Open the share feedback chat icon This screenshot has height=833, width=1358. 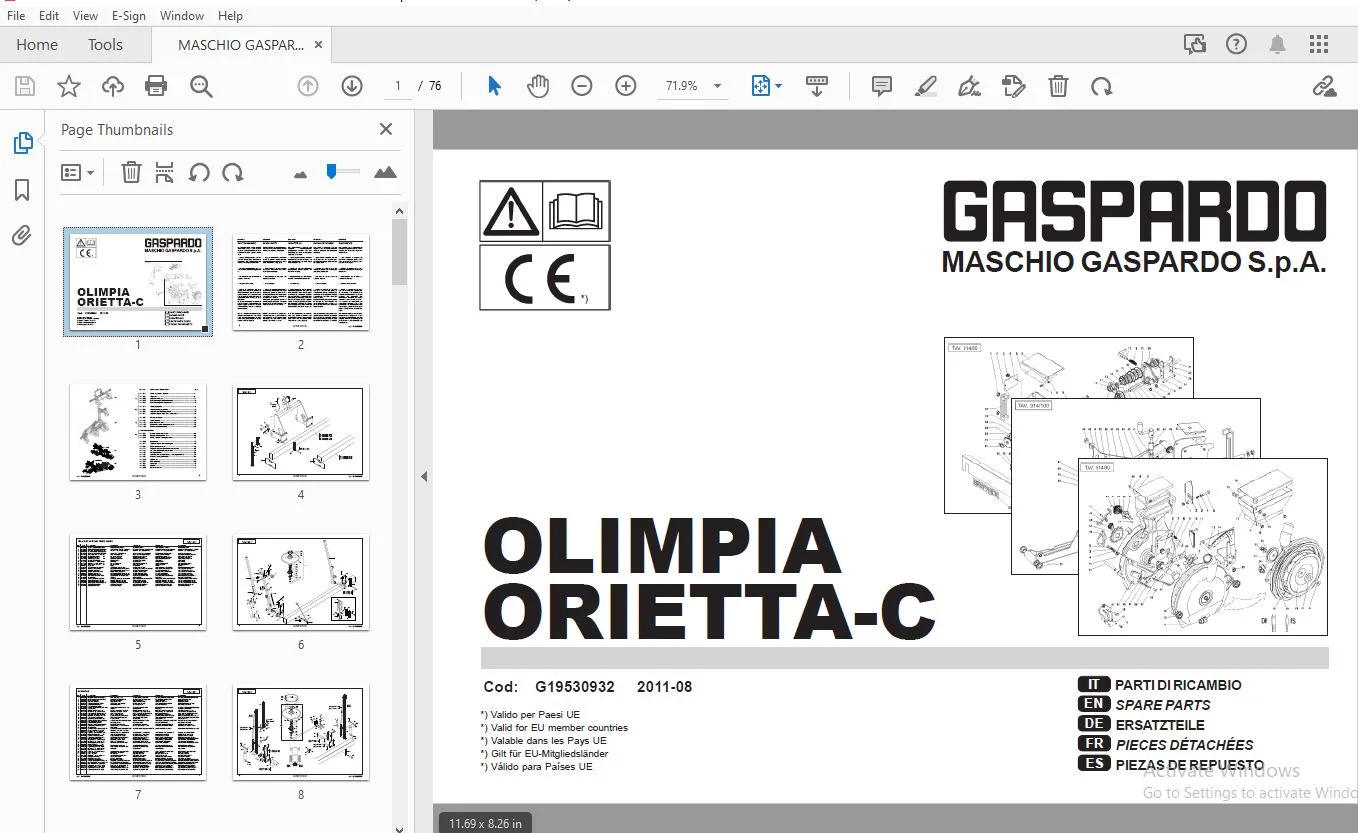1195,44
